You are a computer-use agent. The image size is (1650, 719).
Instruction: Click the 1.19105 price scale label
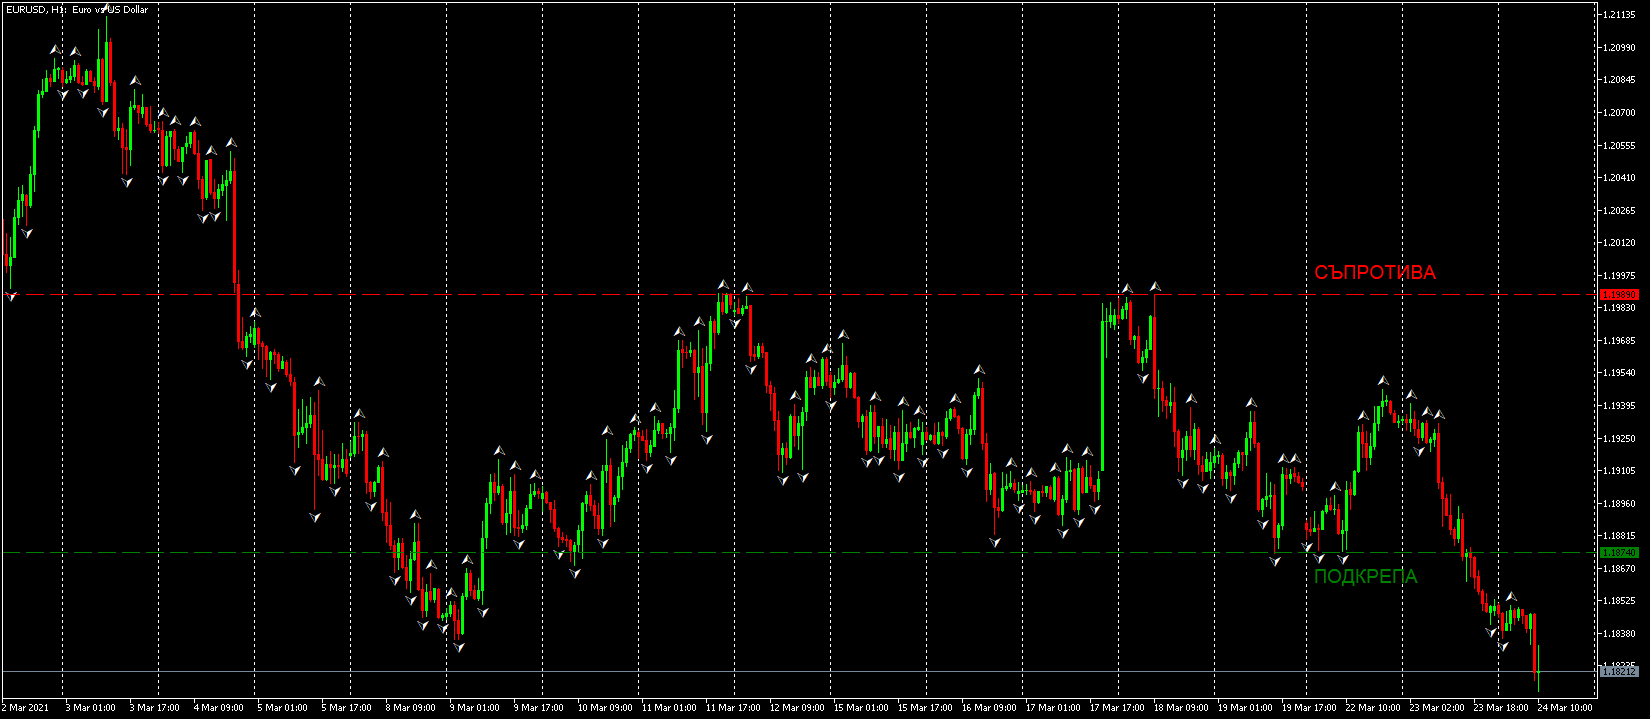click(1619, 471)
